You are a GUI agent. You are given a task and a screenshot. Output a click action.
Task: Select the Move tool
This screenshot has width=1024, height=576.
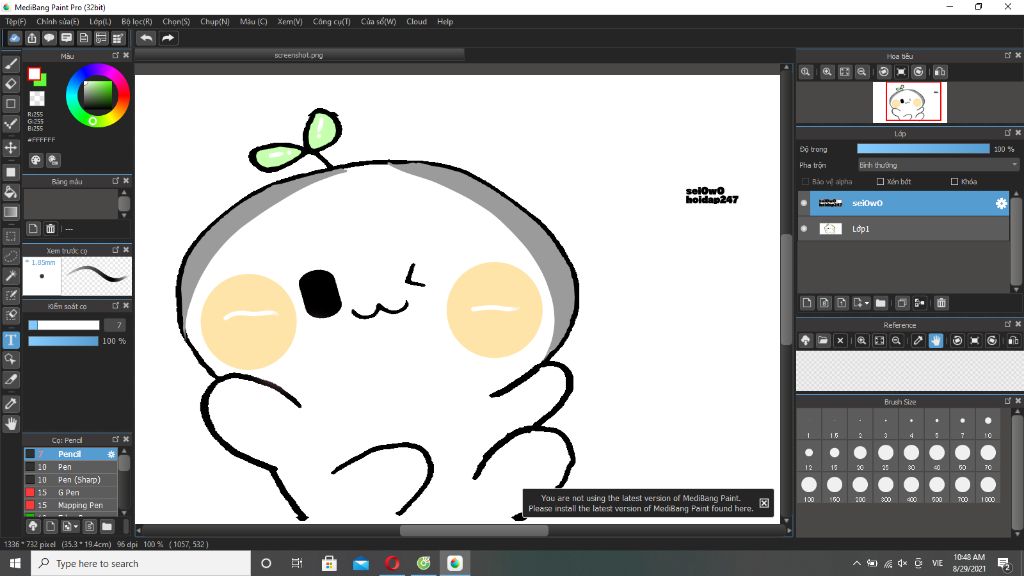click(11, 148)
